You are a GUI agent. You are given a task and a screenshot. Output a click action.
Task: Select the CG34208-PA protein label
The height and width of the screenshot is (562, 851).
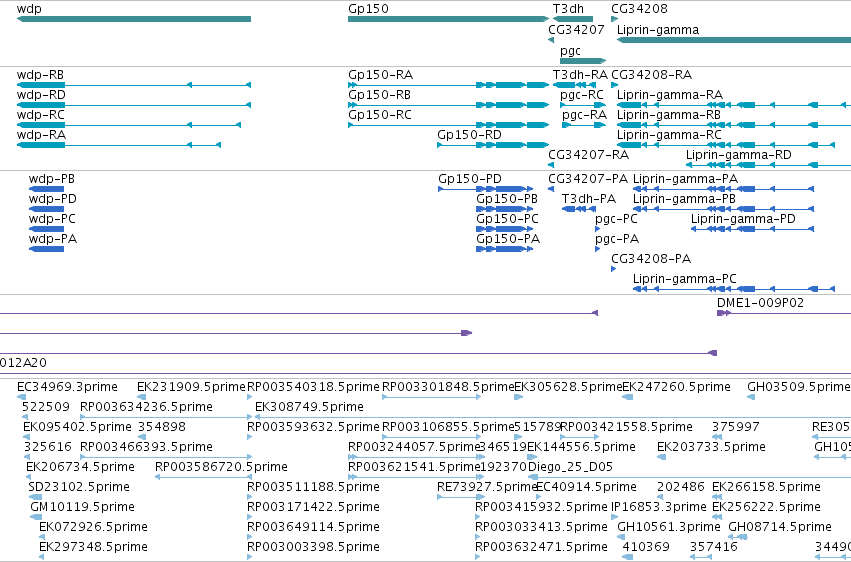pyautogui.click(x=651, y=260)
